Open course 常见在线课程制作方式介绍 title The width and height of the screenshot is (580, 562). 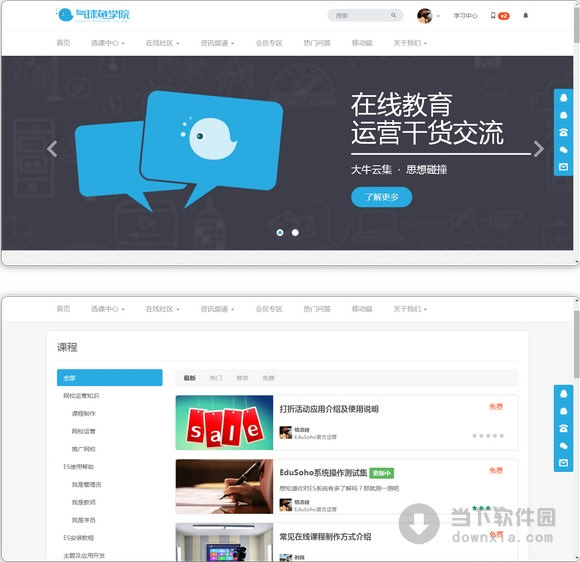[325, 537]
